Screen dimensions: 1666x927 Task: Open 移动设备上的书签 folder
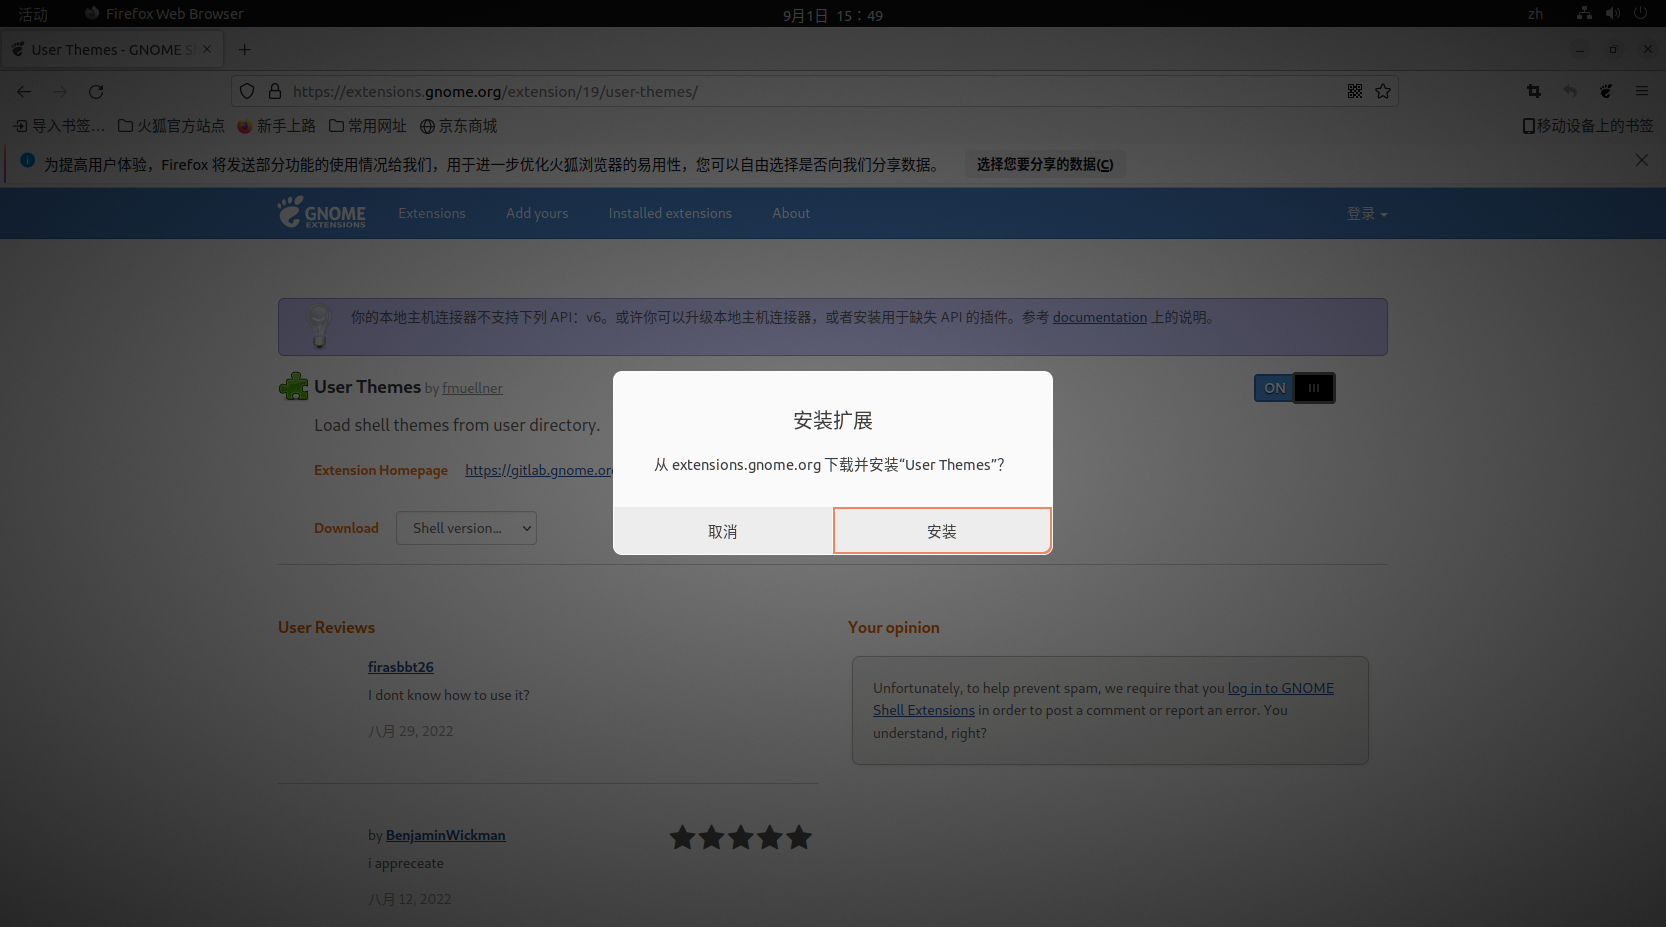(1588, 126)
